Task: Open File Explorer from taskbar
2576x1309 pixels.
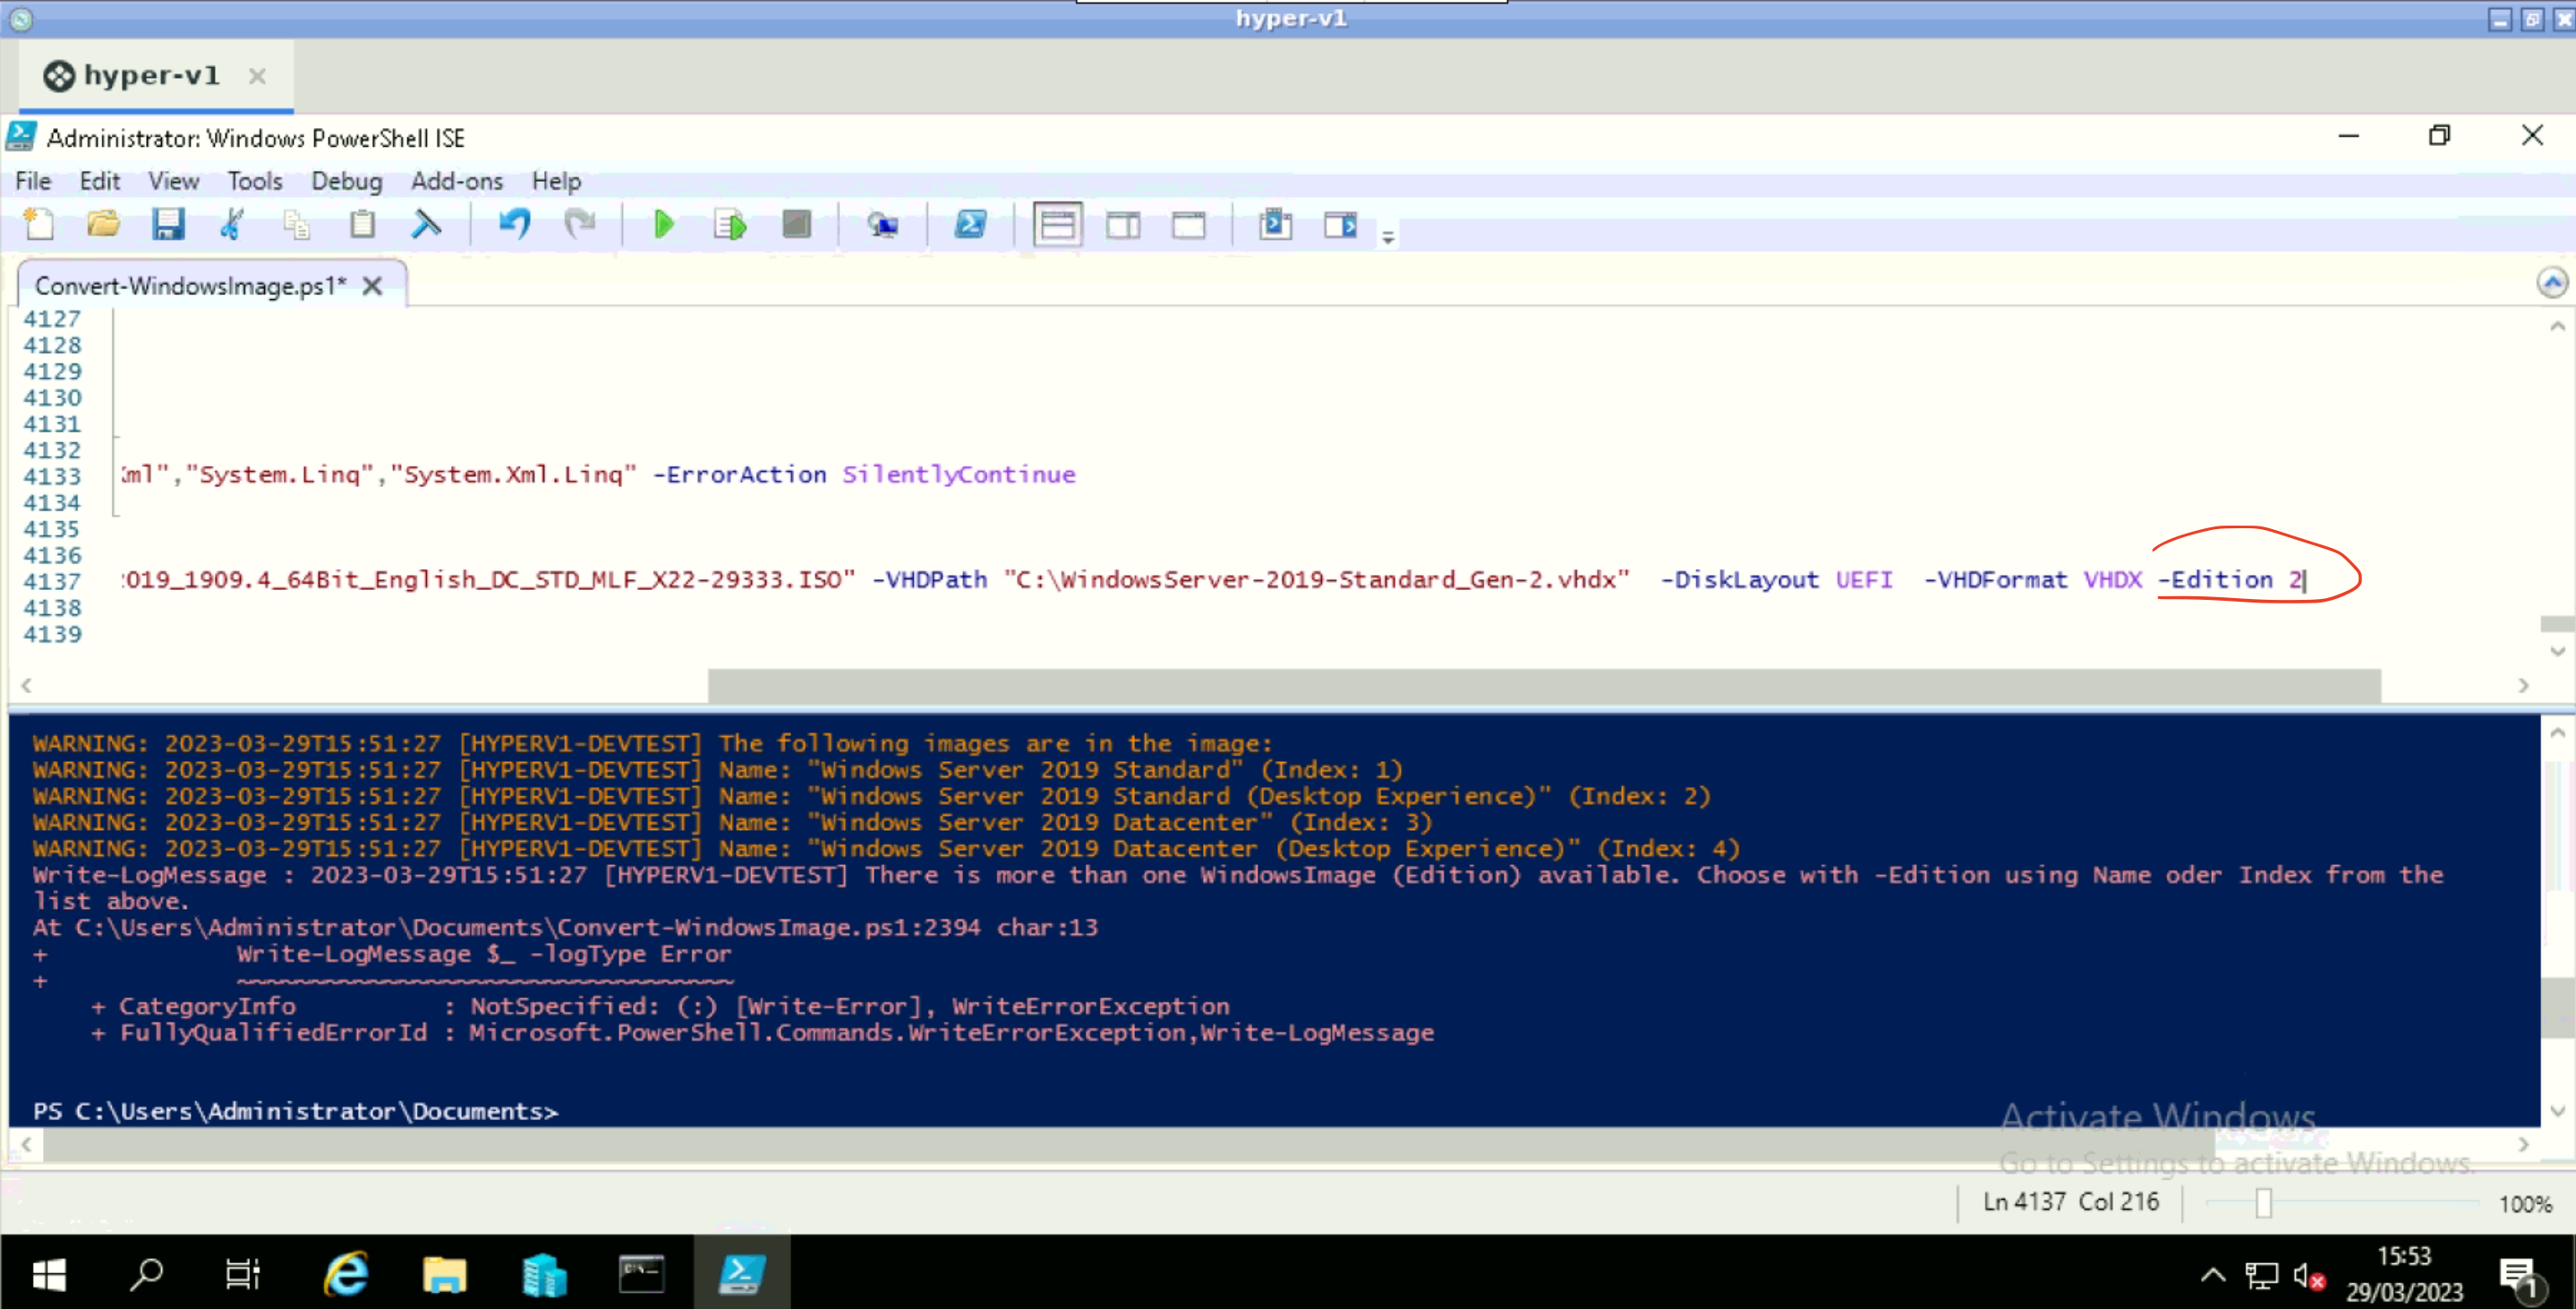Action: click(444, 1273)
